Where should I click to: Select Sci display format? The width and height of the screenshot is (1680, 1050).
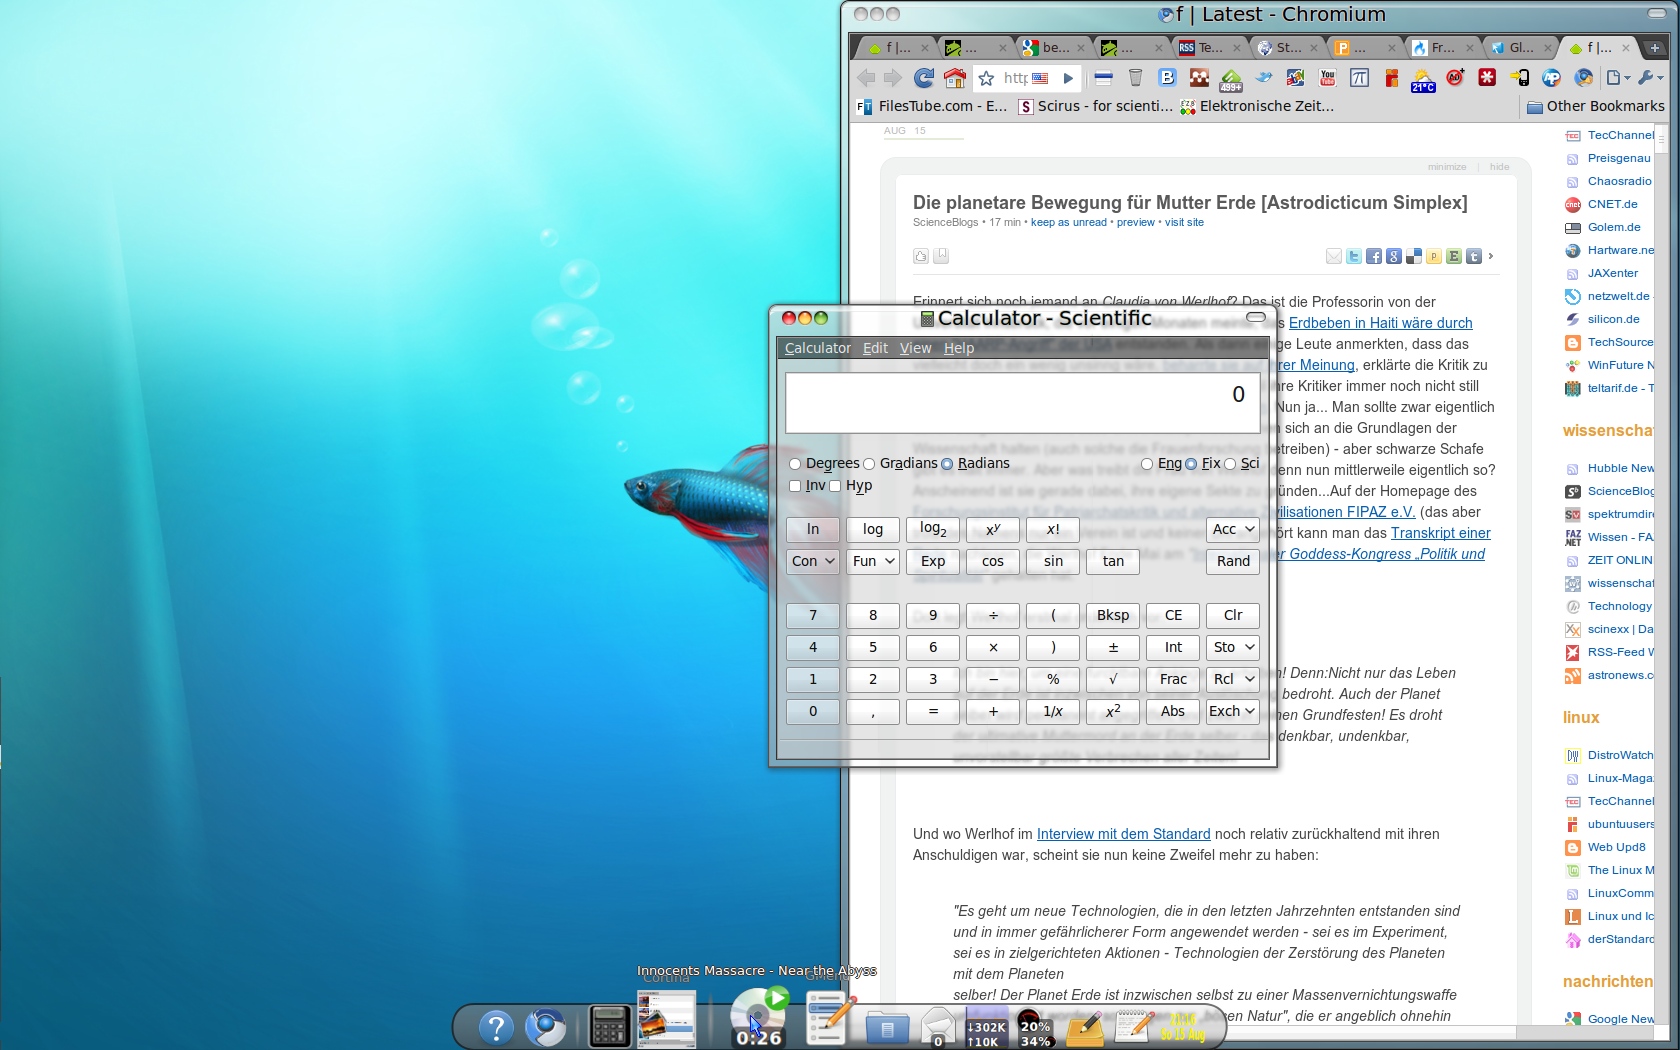1242,463
